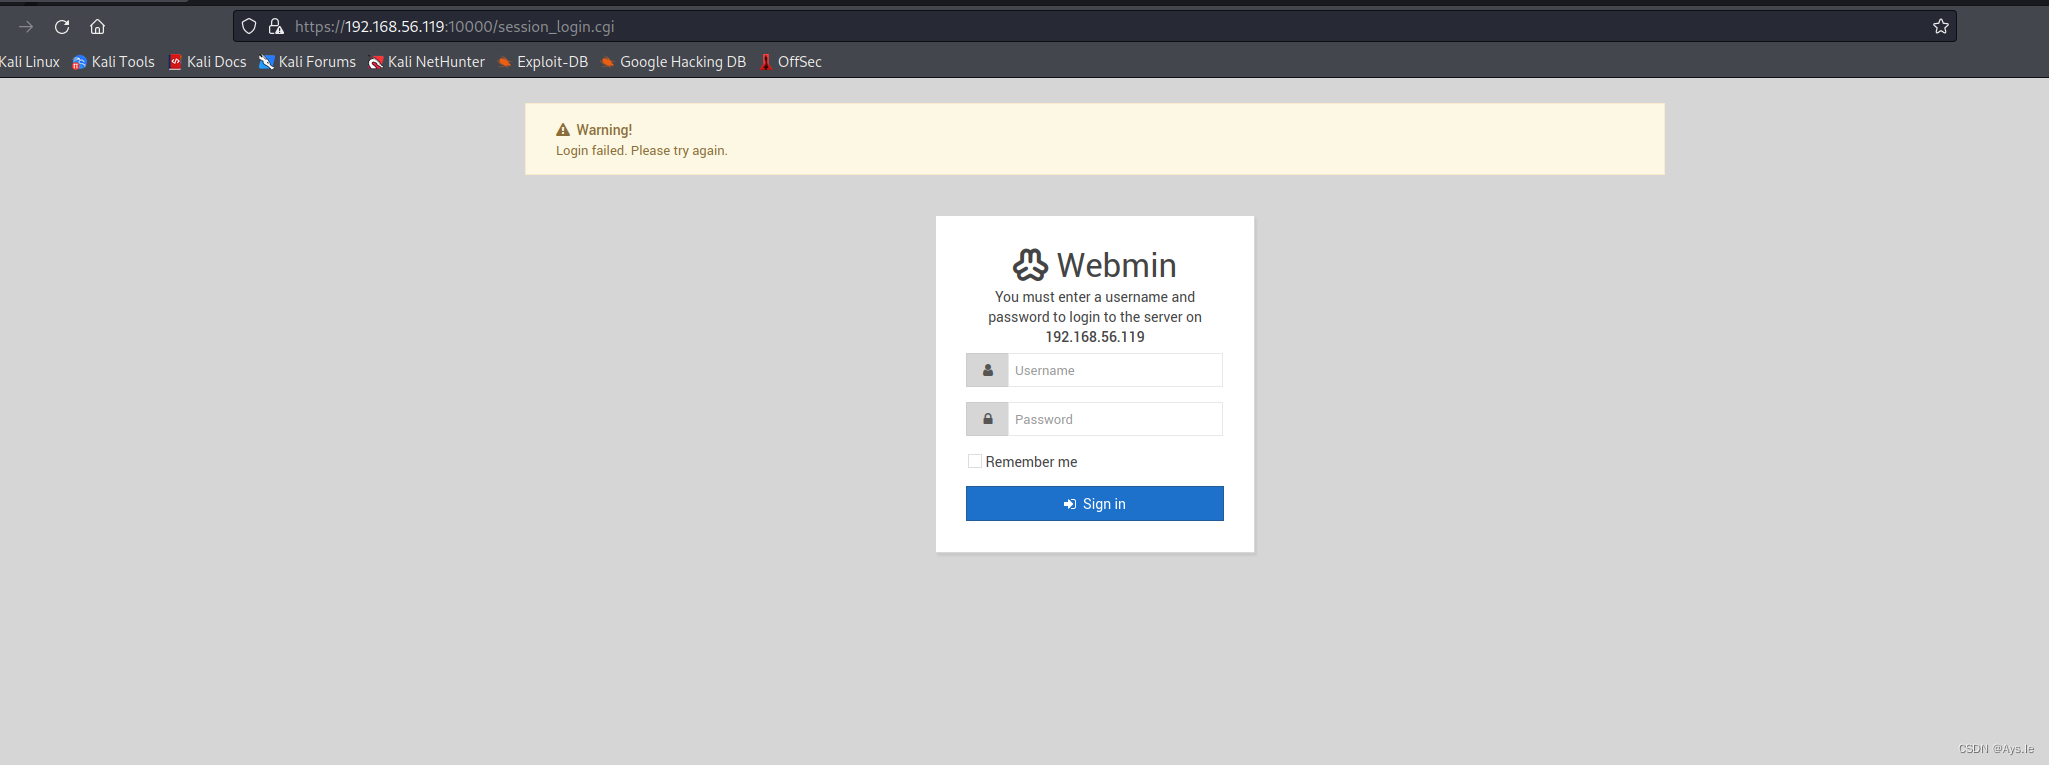Bookmark this page with the star icon

pyautogui.click(x=1941, y=27)
